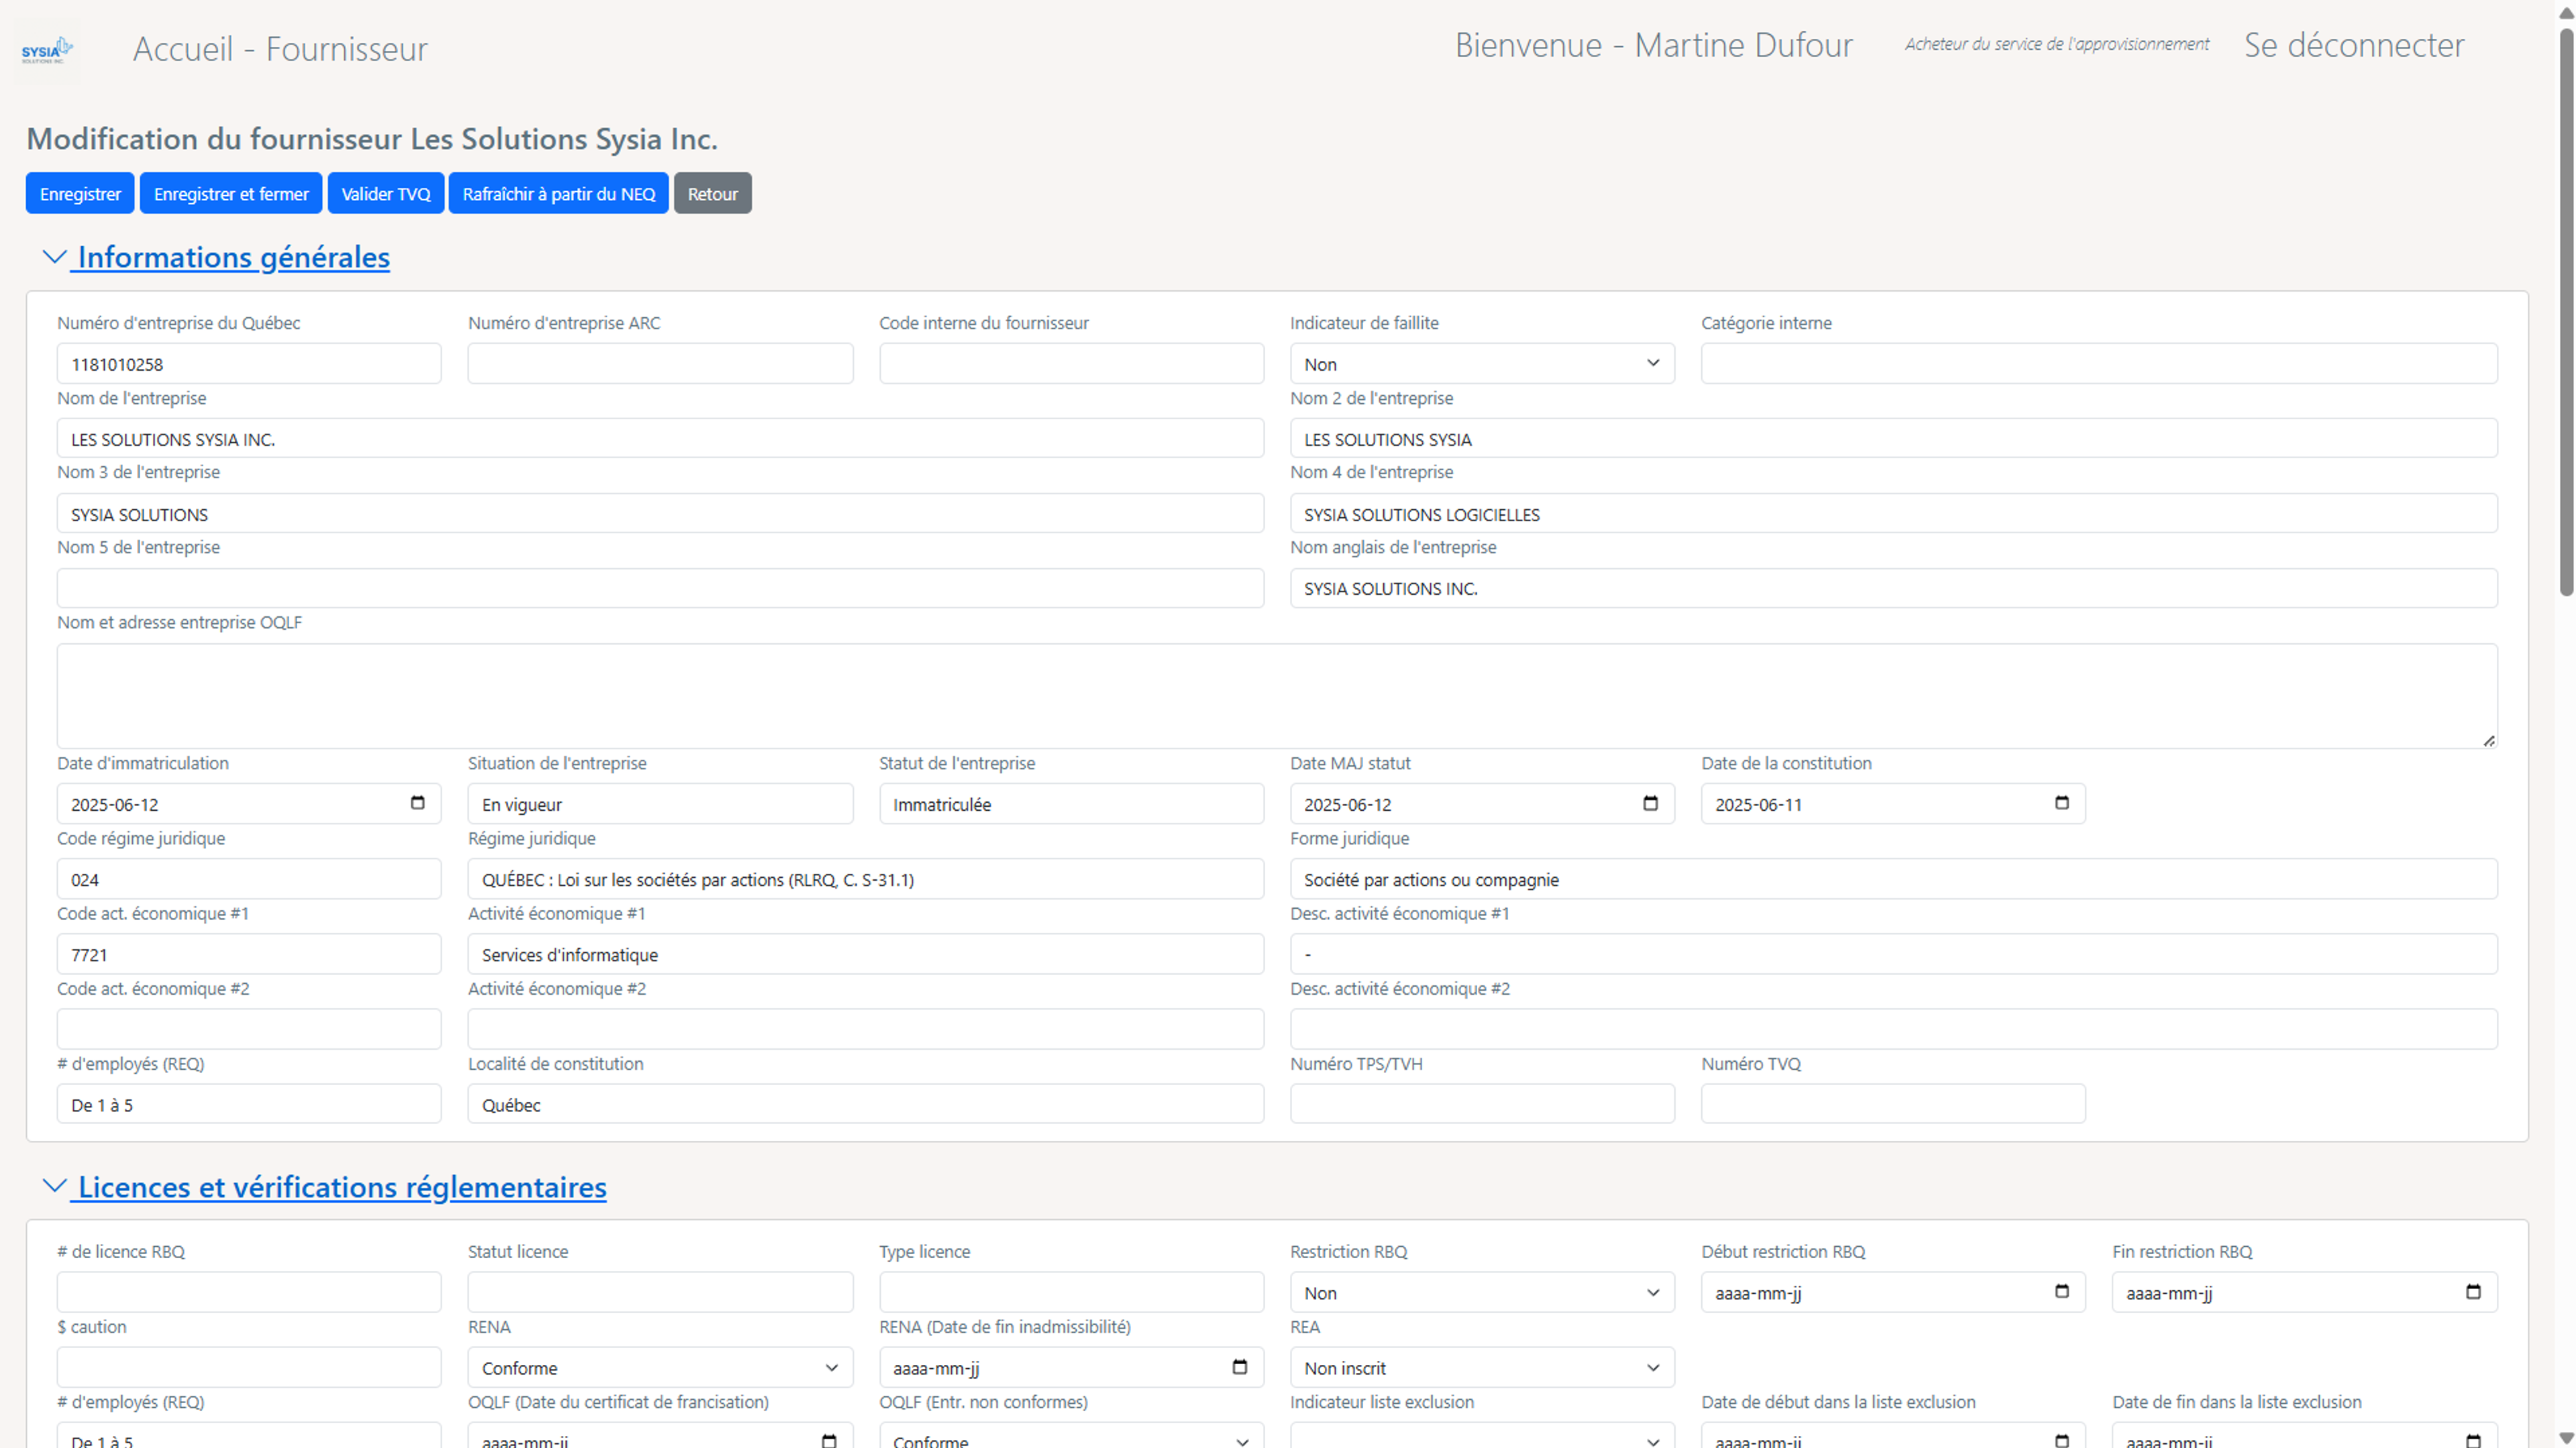The width and height of the screenshot is (2576, 1448).
Task: Go to Accueil - Fournisseur page
Action: pos(280,49)
